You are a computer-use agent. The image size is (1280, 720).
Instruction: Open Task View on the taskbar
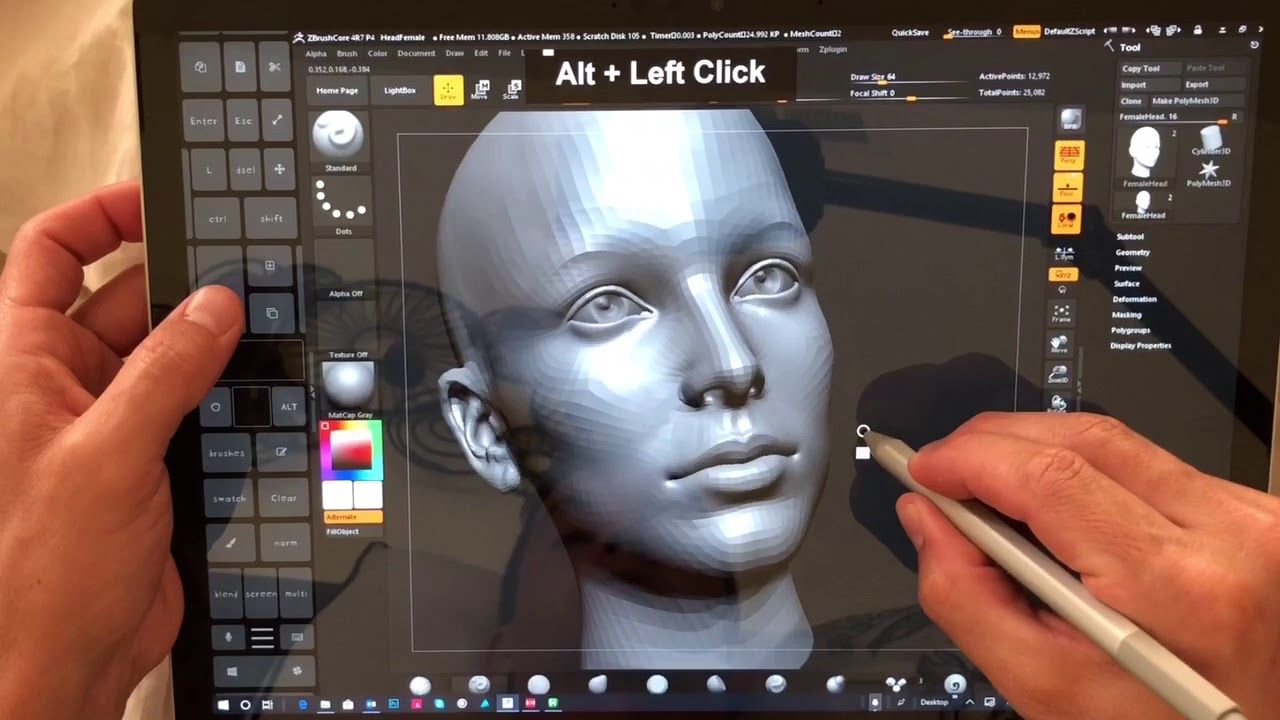coord(267,704)
